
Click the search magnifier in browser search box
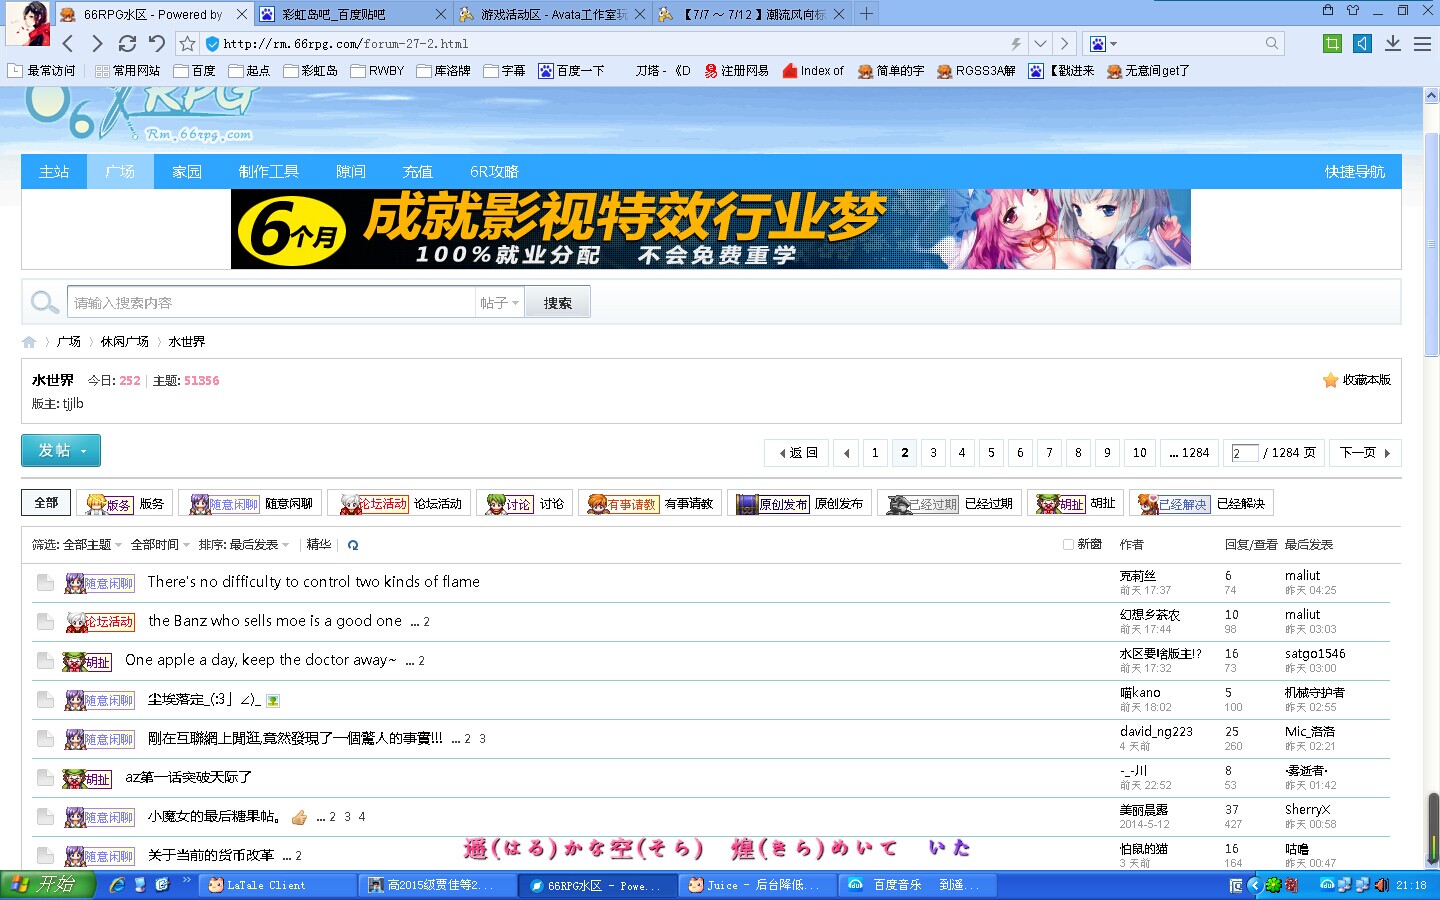[x=1272, y=43]
